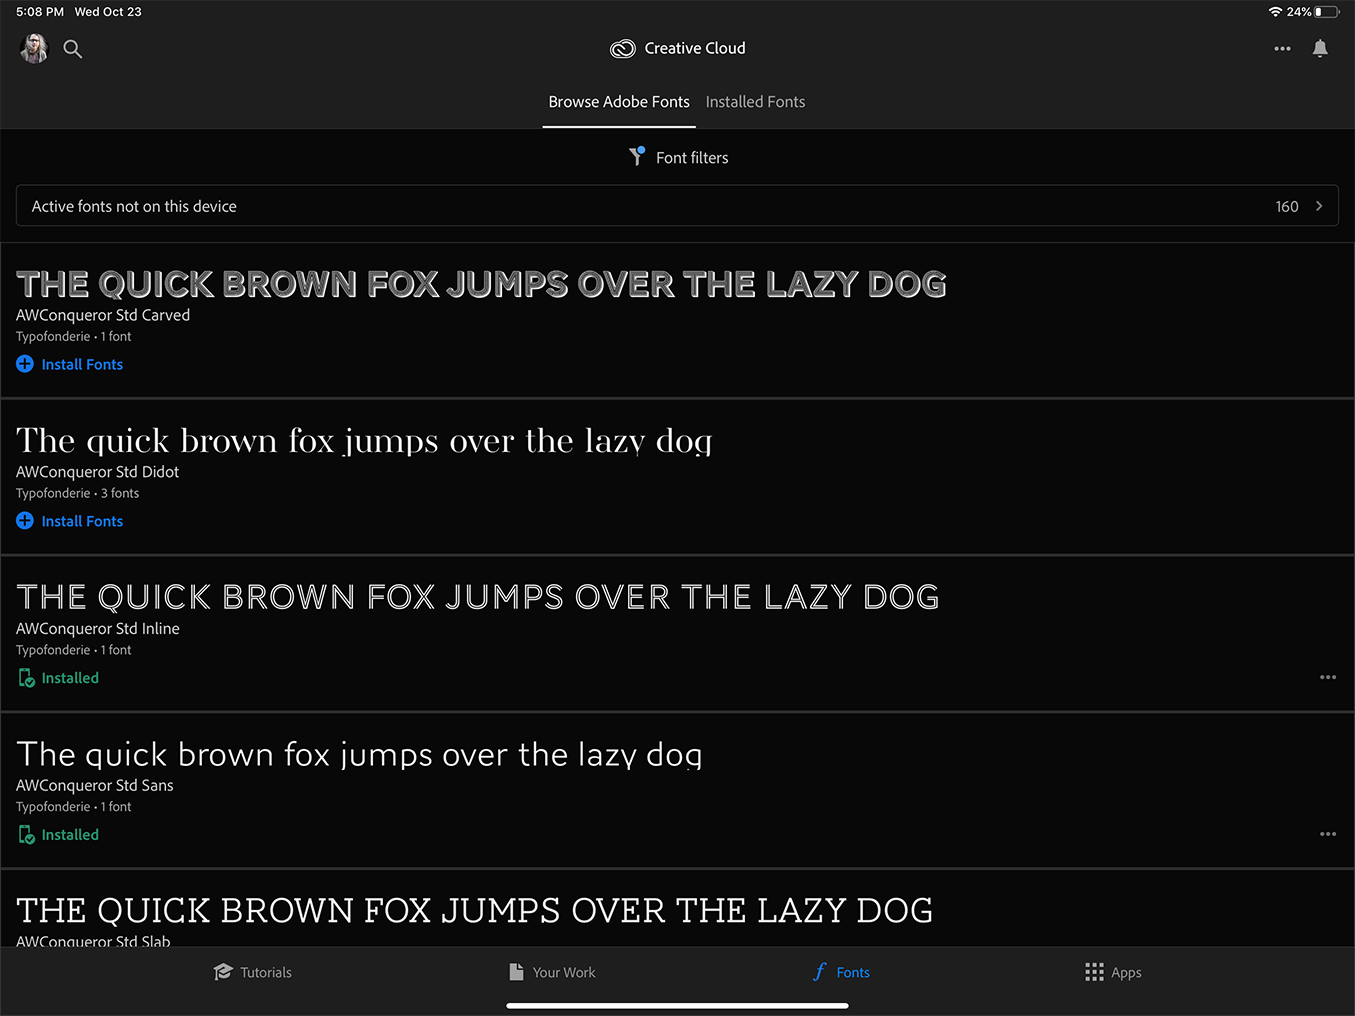Click the Fonts f icon

(820, 972)
